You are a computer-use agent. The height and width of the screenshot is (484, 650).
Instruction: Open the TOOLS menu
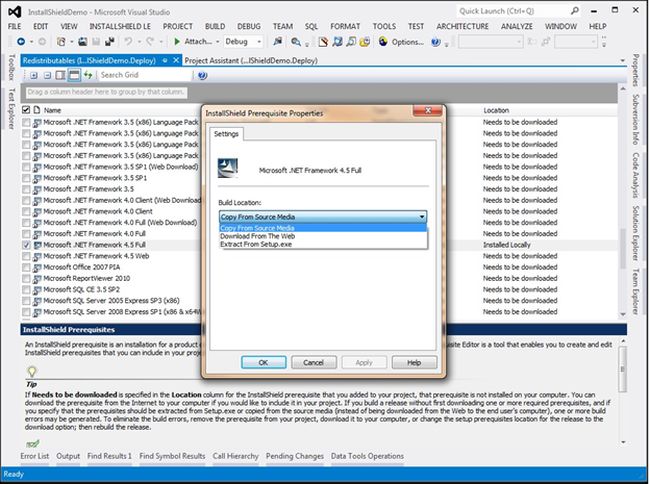click(384, 26)
